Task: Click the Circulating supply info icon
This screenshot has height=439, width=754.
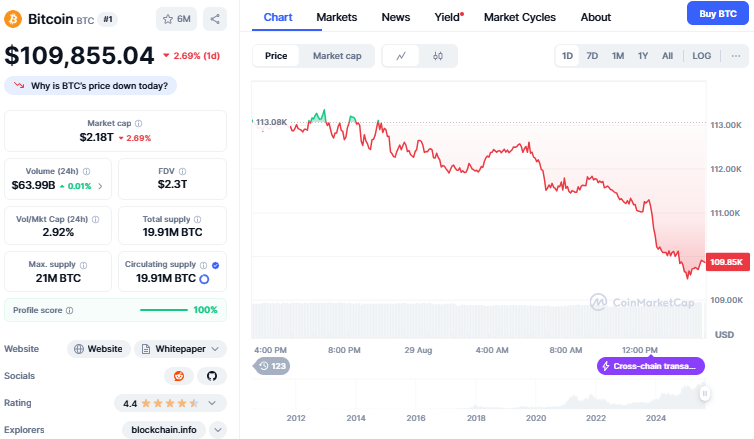Action: click(x=203, y=265)
